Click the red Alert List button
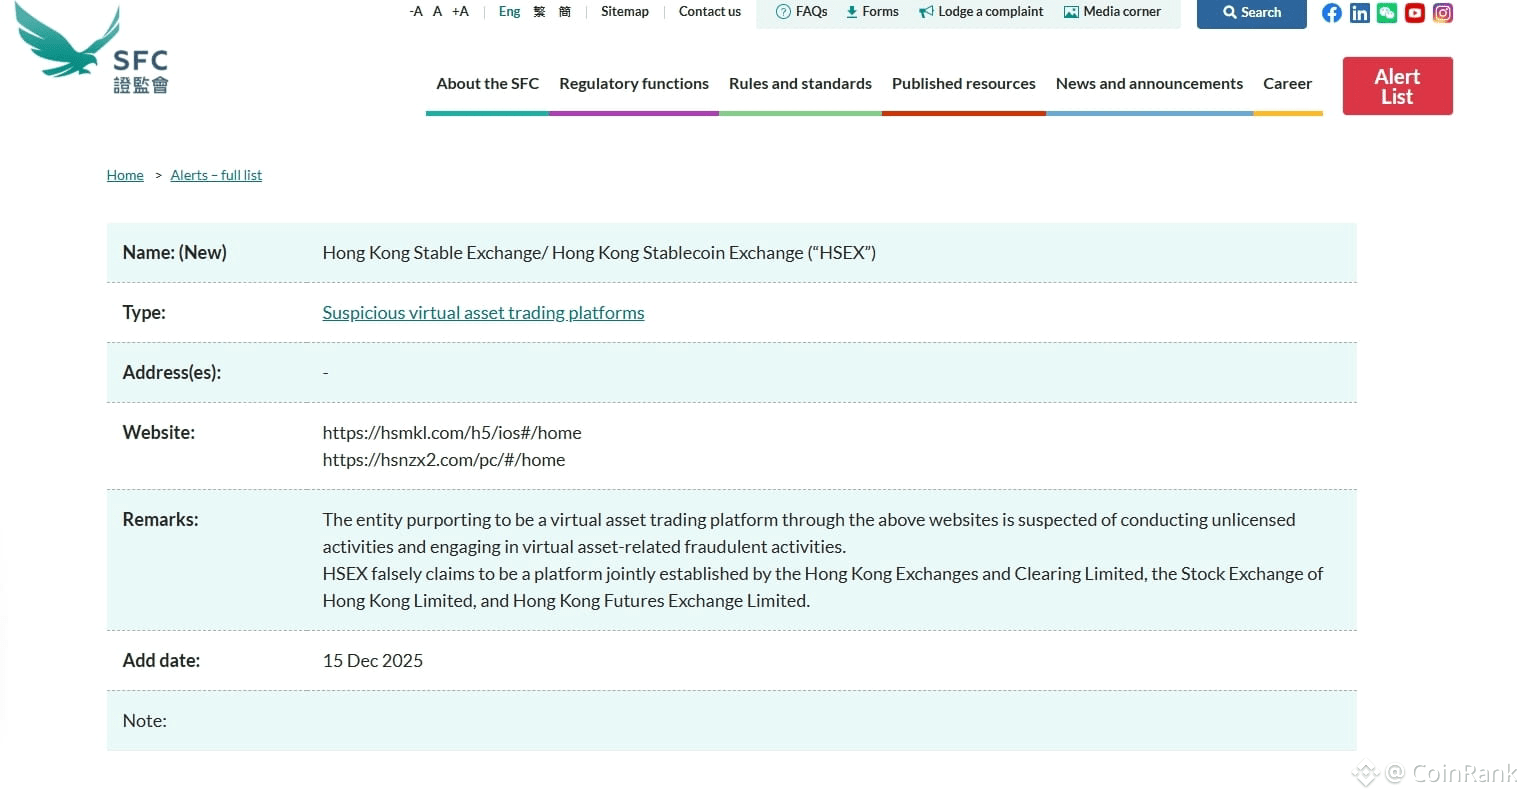Viewport: 1525px width, 798px height. click(x=1397, y=86)
